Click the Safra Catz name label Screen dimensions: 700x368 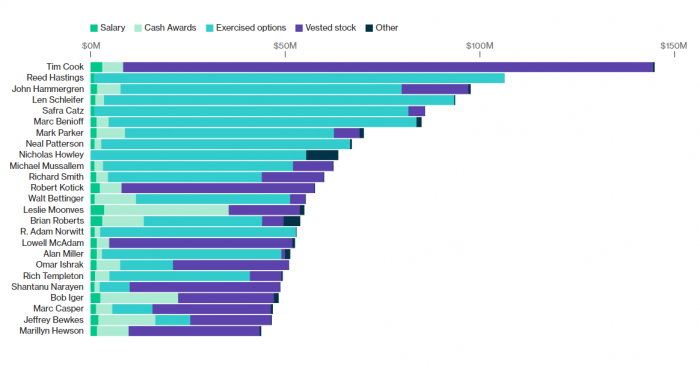63,111
